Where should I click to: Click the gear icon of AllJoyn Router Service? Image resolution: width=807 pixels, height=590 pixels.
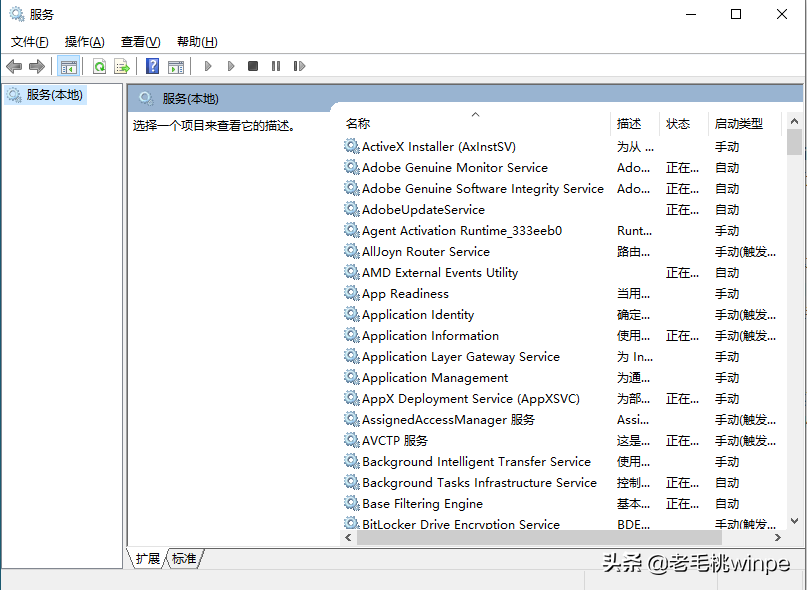coord(352,252)
